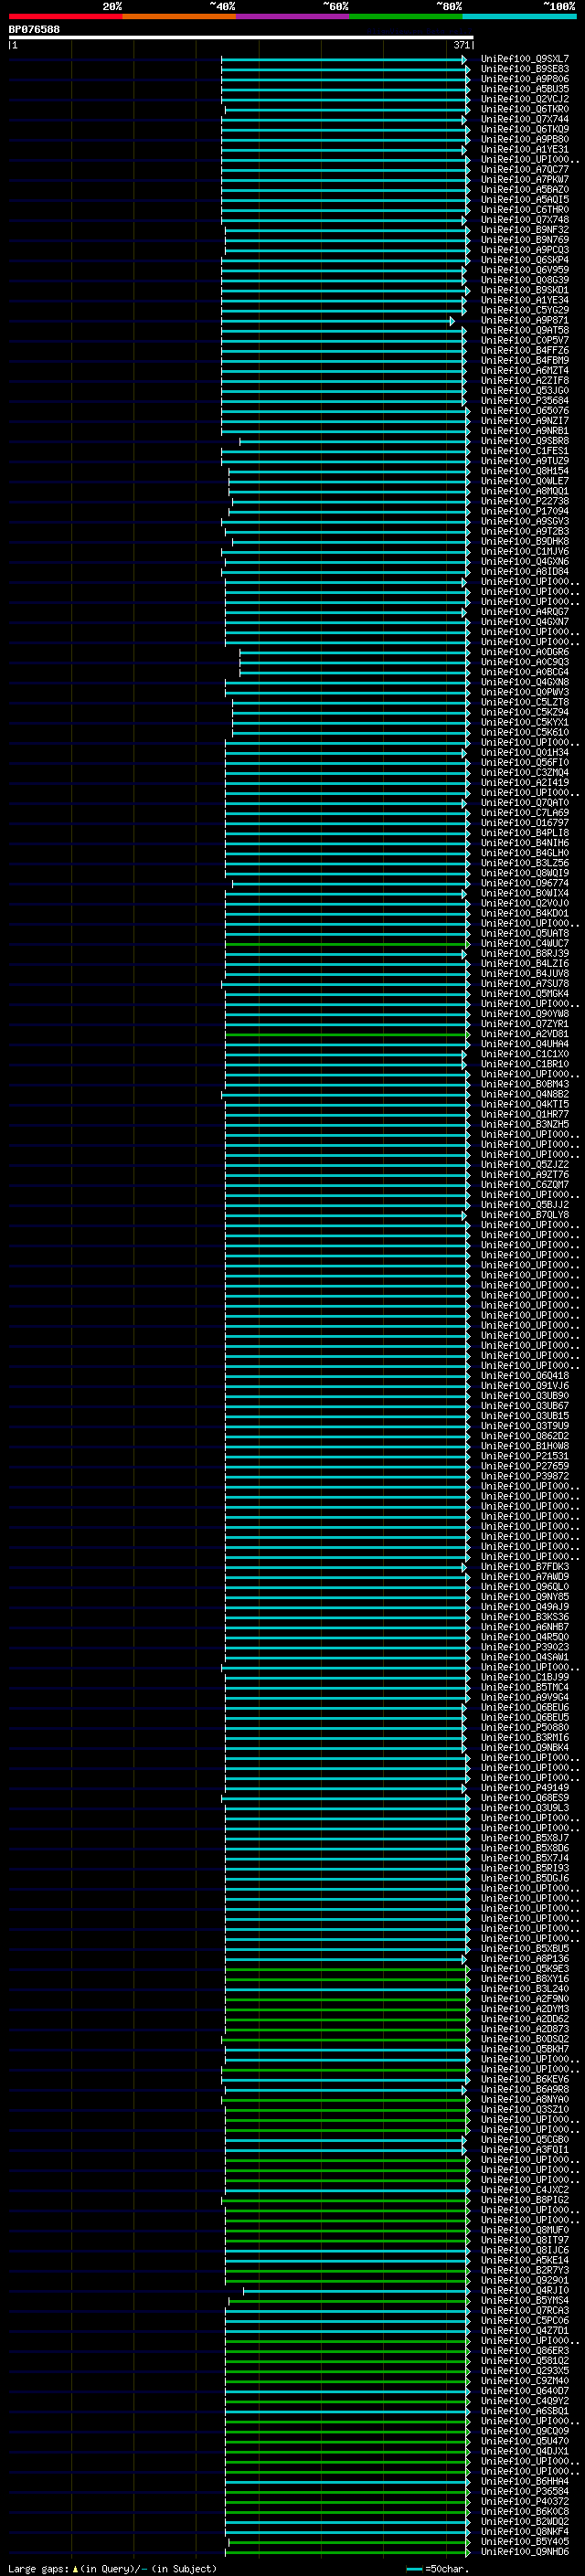Screen dimensions: 585x2576
Task: Select hit label UniRef100_A9P871
Action: [x=524, y=320]
